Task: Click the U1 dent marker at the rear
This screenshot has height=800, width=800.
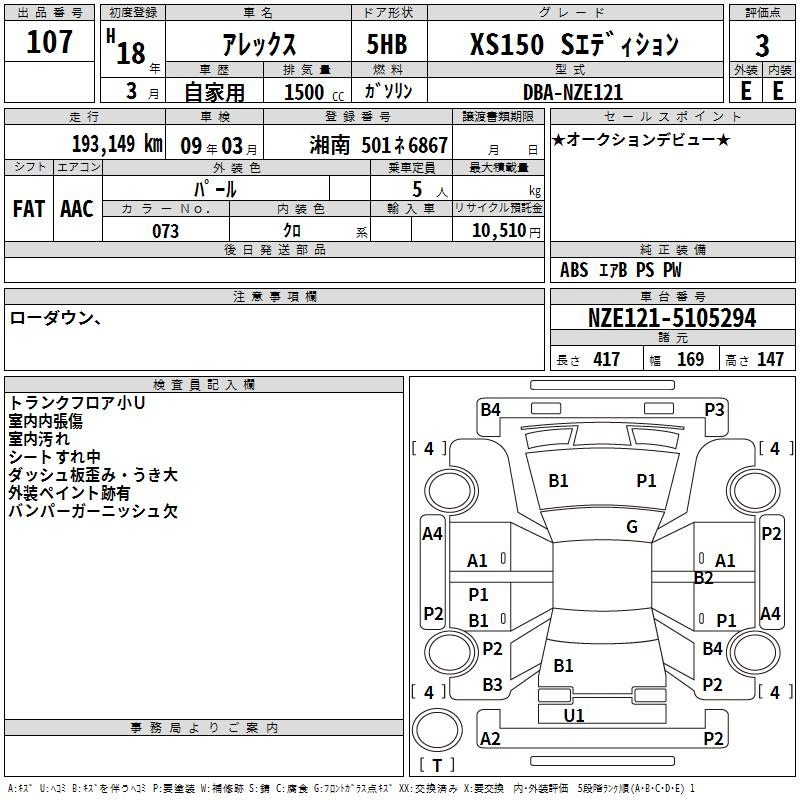Action: 574,715
